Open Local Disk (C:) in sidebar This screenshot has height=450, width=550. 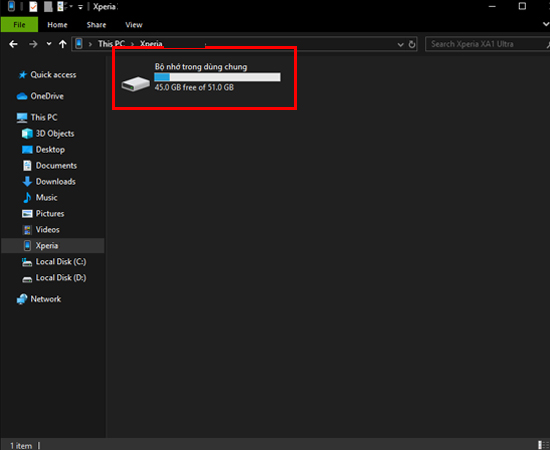(x=54, y=262)
